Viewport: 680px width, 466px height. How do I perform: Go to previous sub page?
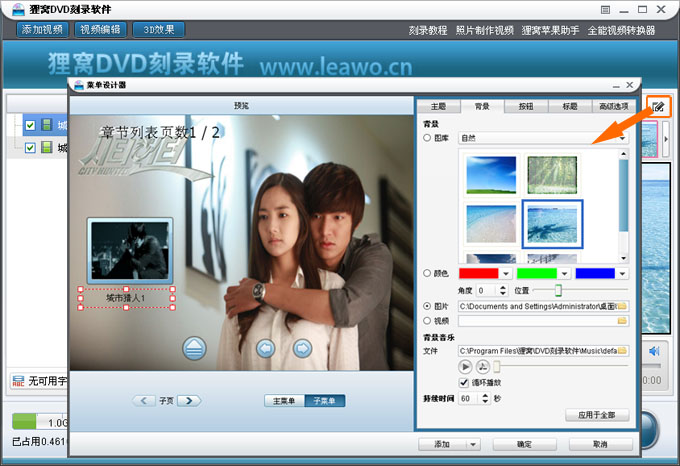tap(144, 401)
